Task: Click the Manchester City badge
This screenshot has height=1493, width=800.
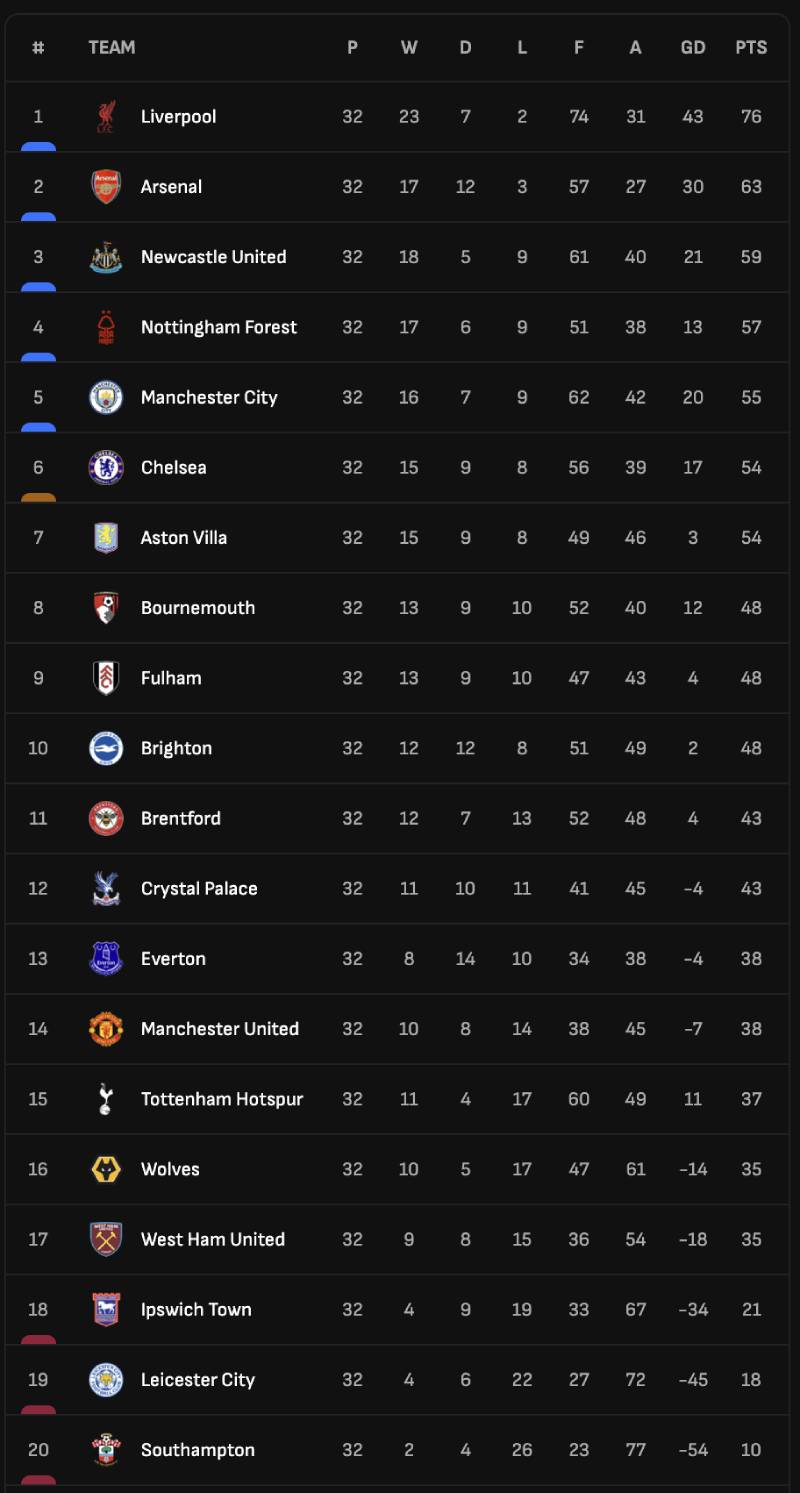Action: (106, 397)
